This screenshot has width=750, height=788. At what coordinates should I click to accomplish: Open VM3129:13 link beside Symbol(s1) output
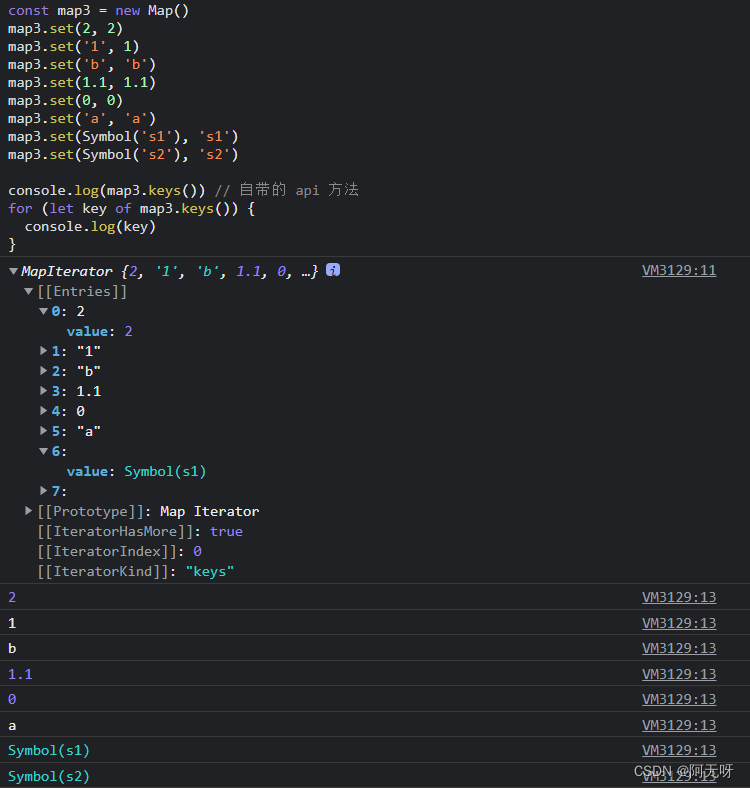click(679, 750)
